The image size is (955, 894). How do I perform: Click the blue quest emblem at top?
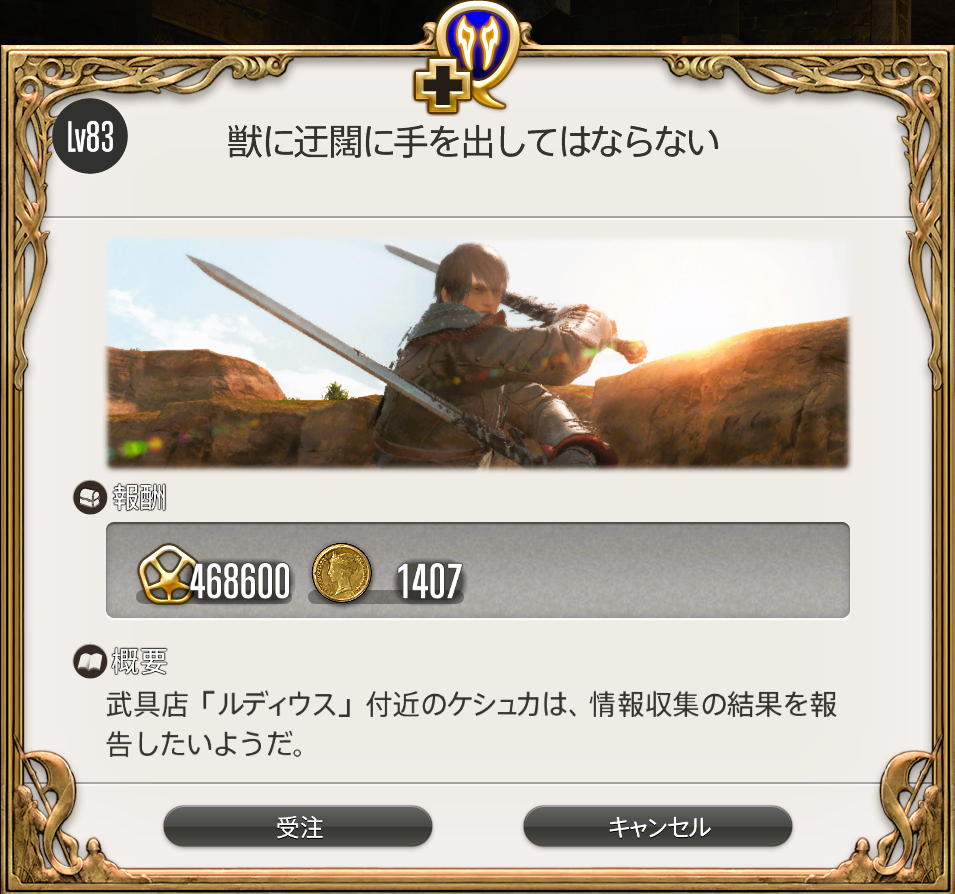pos(479,49)
